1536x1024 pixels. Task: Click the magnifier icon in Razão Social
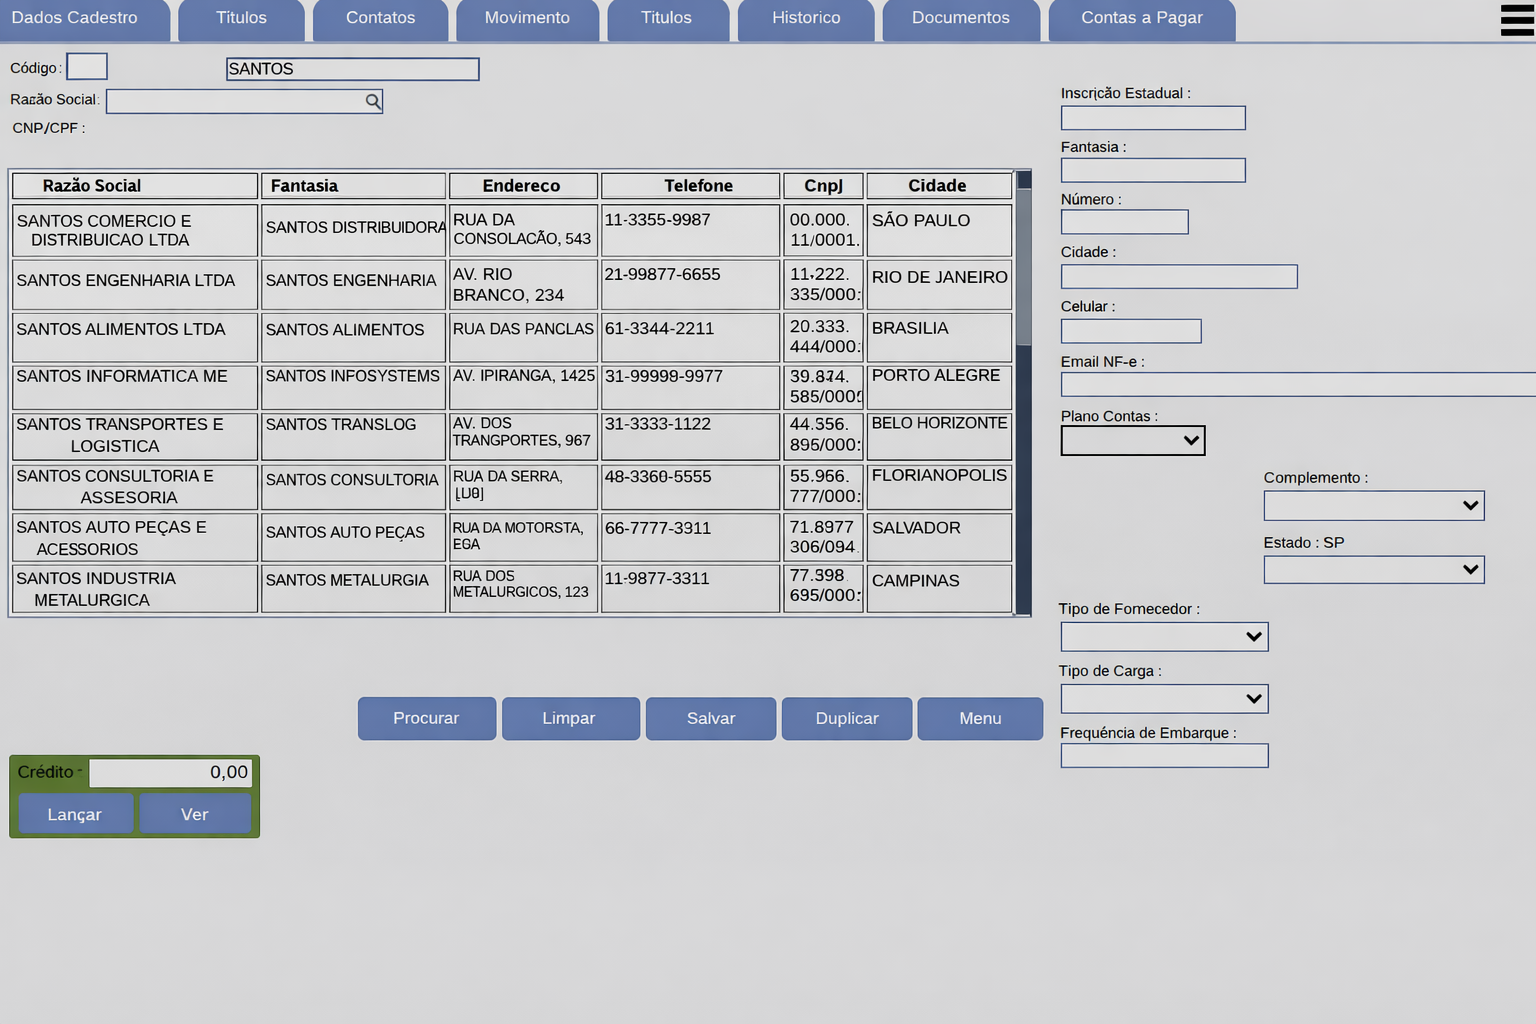pos(372,101)
